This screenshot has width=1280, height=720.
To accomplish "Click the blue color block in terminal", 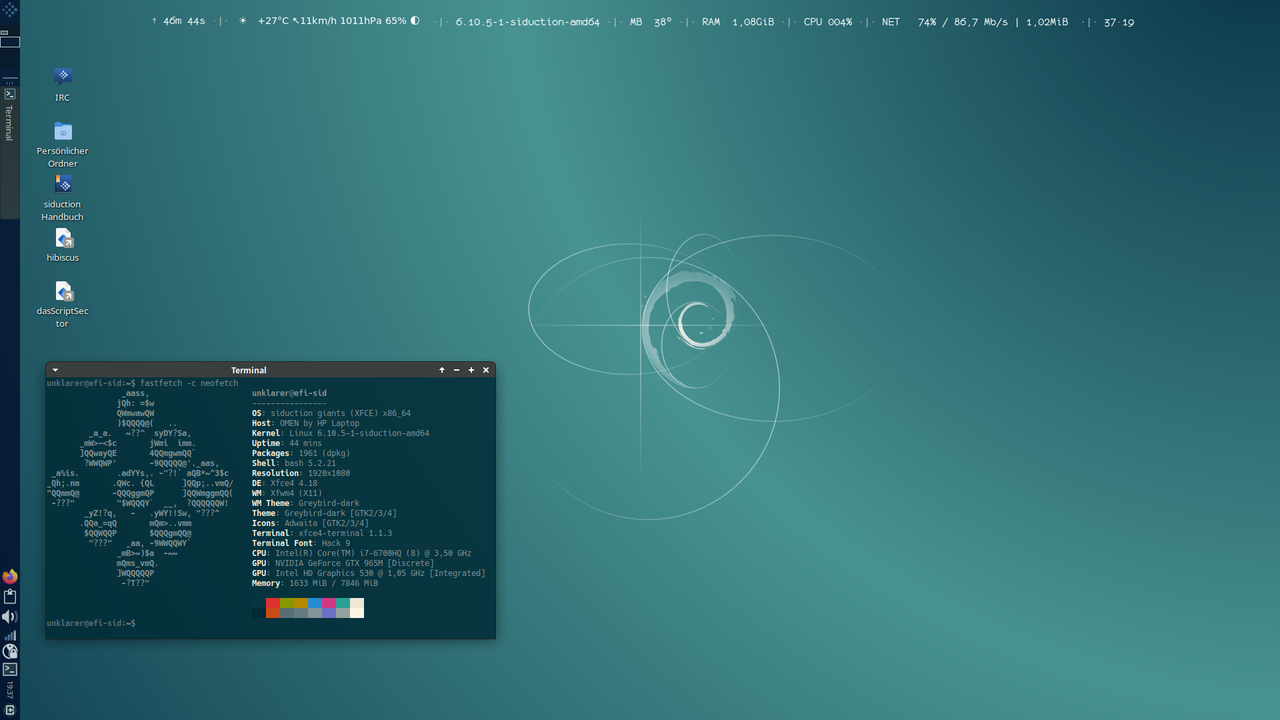I will (x=315, y=603).
